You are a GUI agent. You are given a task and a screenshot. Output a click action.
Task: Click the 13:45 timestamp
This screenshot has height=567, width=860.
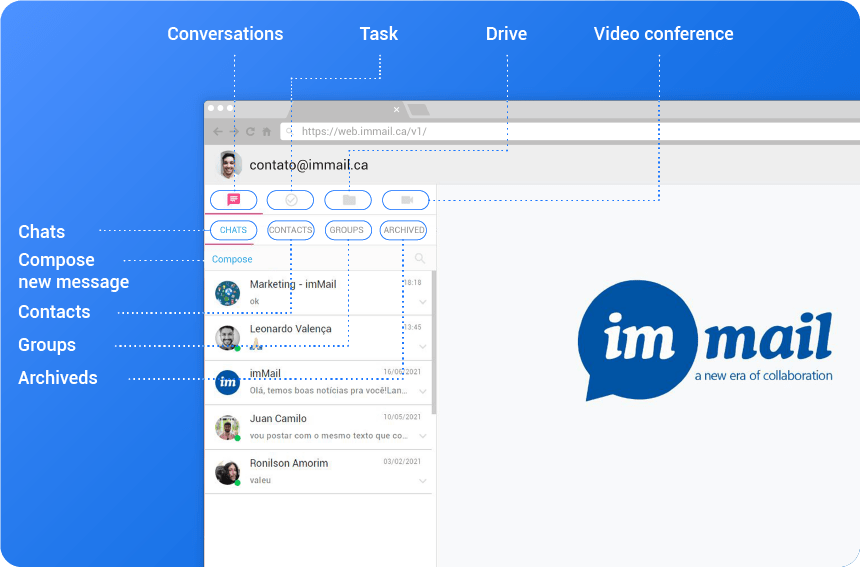[412, 327]
